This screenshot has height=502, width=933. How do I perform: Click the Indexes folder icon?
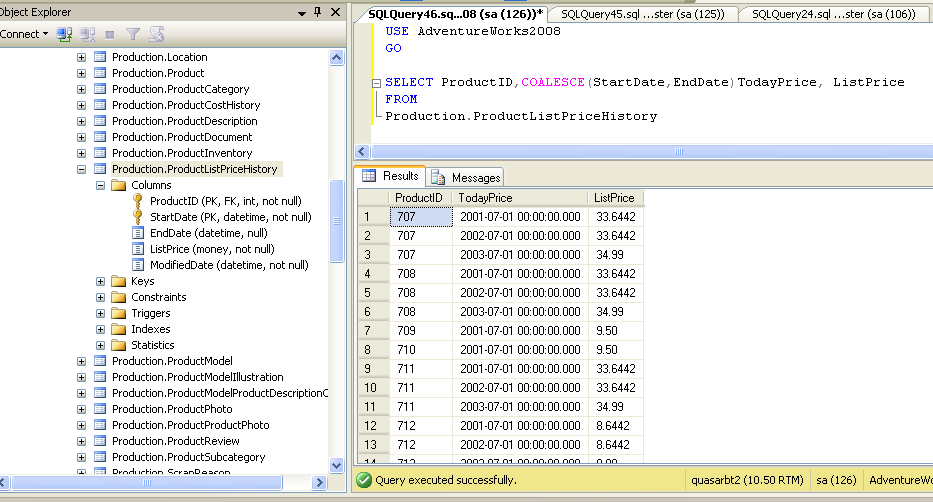click(119, 330)
